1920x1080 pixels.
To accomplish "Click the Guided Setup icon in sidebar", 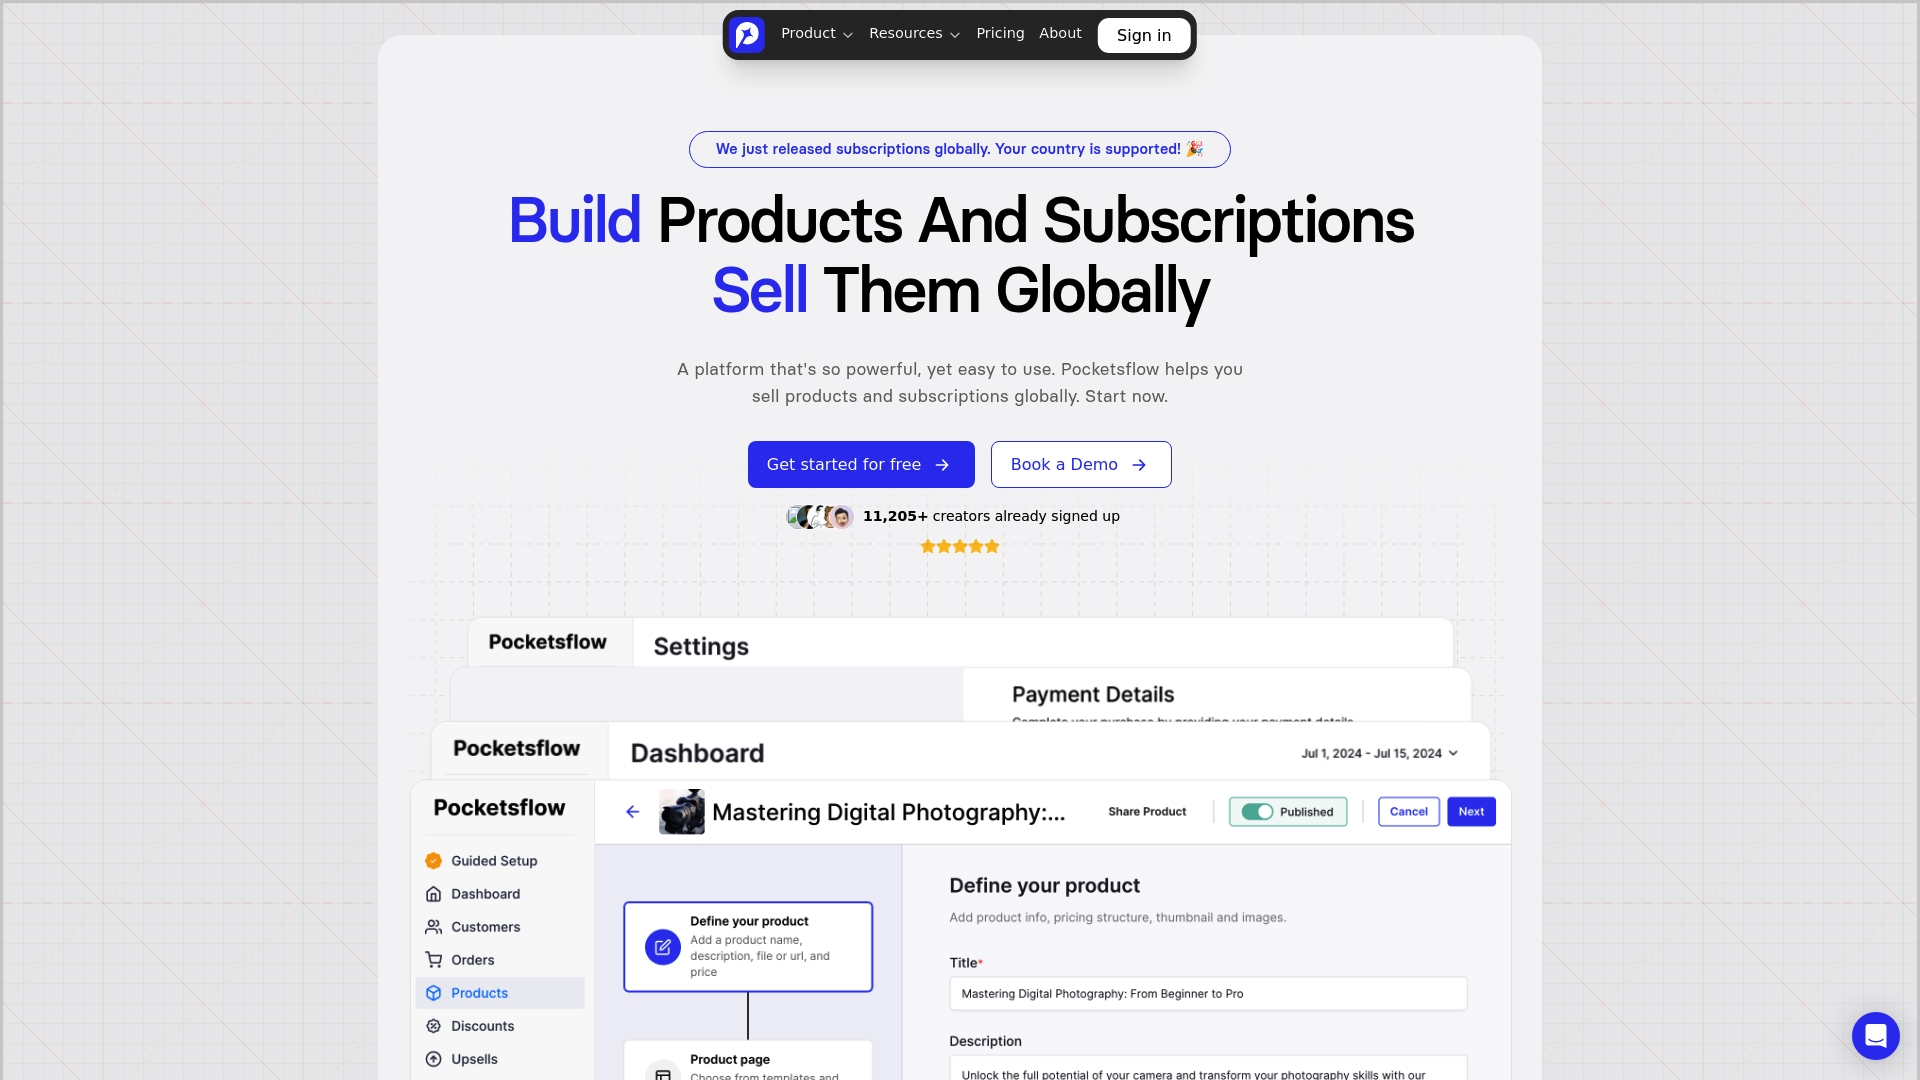I will 434,861.
